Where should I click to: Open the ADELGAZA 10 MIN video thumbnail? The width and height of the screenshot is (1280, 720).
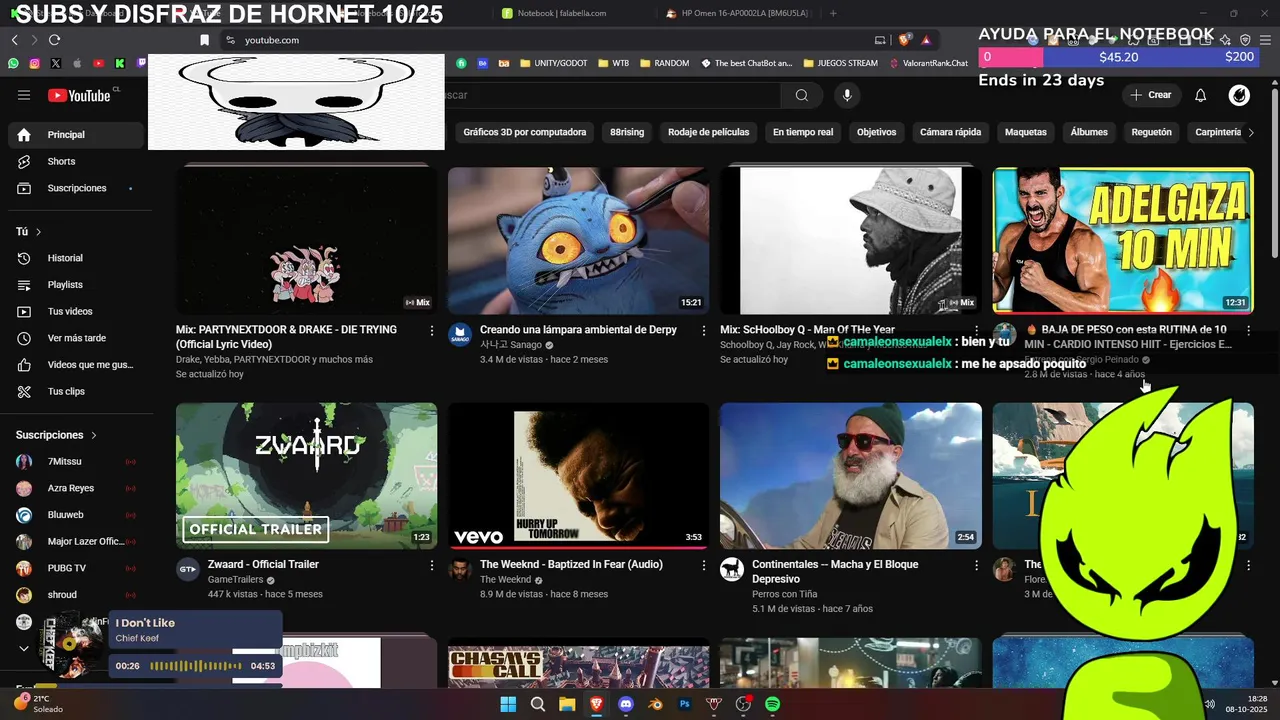pyautogui.click(x=1122, y=241)
